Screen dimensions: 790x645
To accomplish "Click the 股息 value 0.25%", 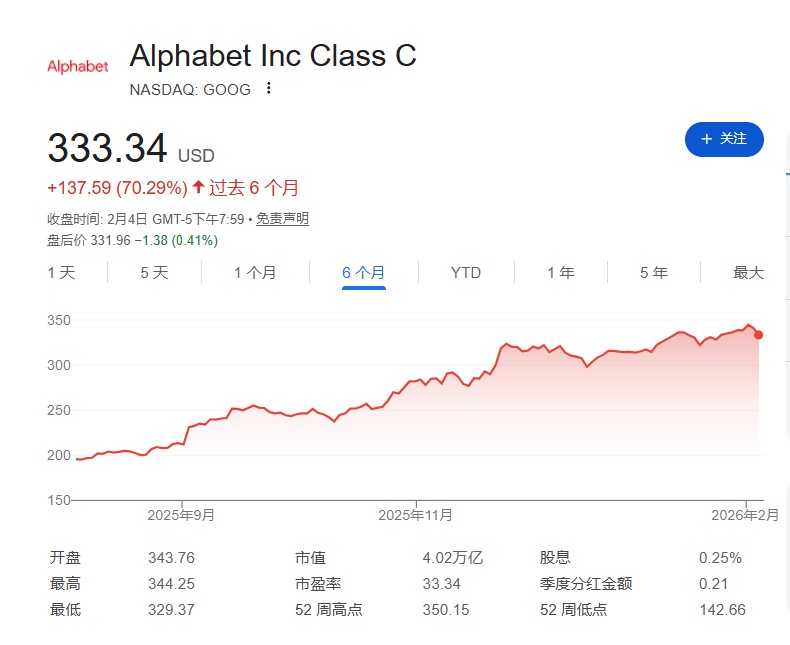I will (x=720, y=558).
